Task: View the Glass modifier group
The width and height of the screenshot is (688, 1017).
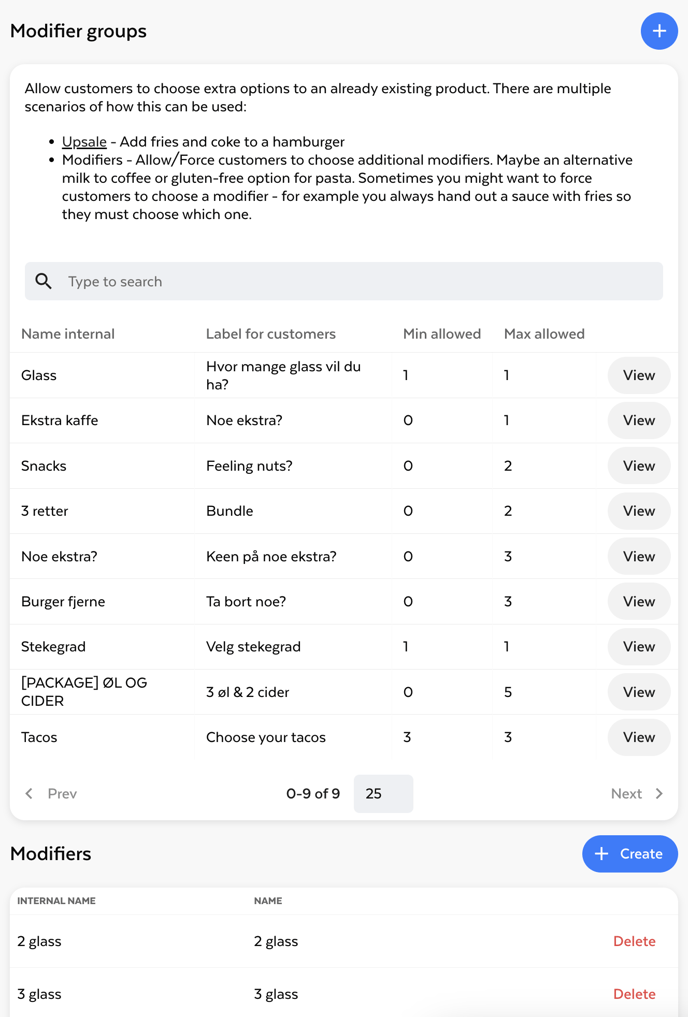Action: click(638, 375)
